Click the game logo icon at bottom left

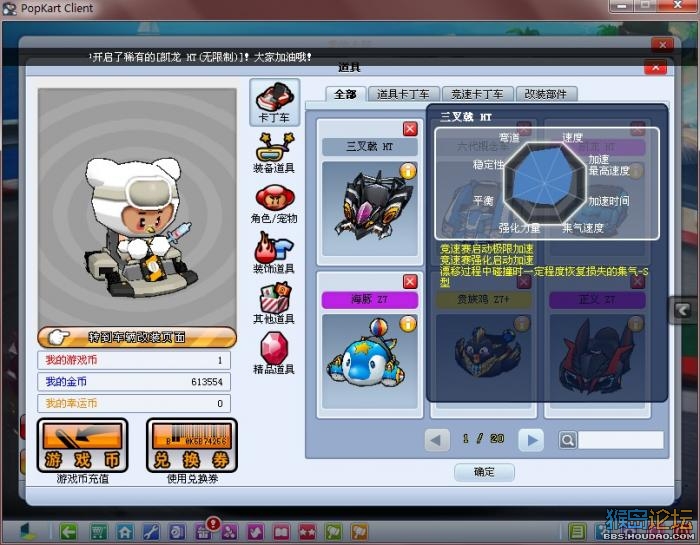28,532
